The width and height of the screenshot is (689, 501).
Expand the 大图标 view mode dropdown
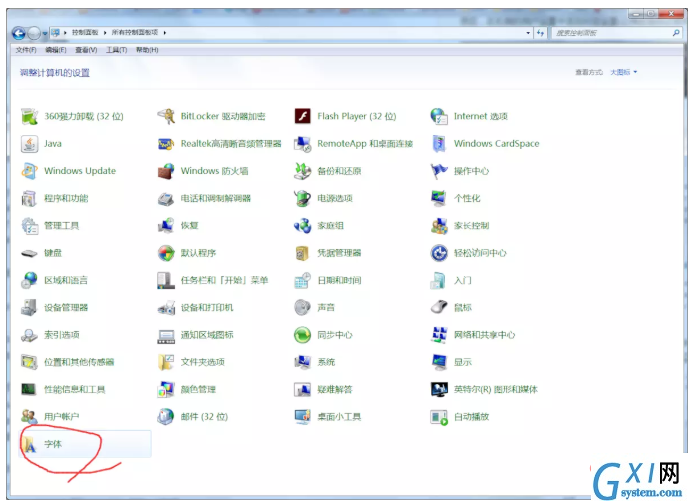point(623,72)
